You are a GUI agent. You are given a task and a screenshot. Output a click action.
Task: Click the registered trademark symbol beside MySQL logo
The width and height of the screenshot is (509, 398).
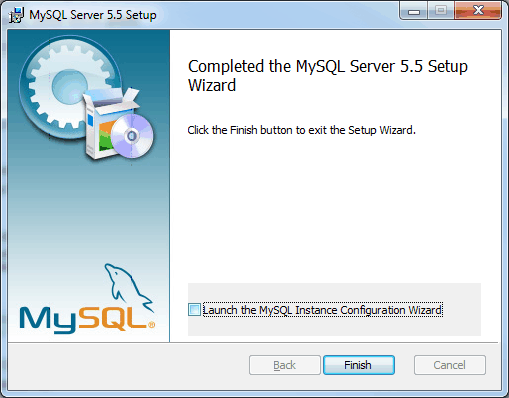151,325
